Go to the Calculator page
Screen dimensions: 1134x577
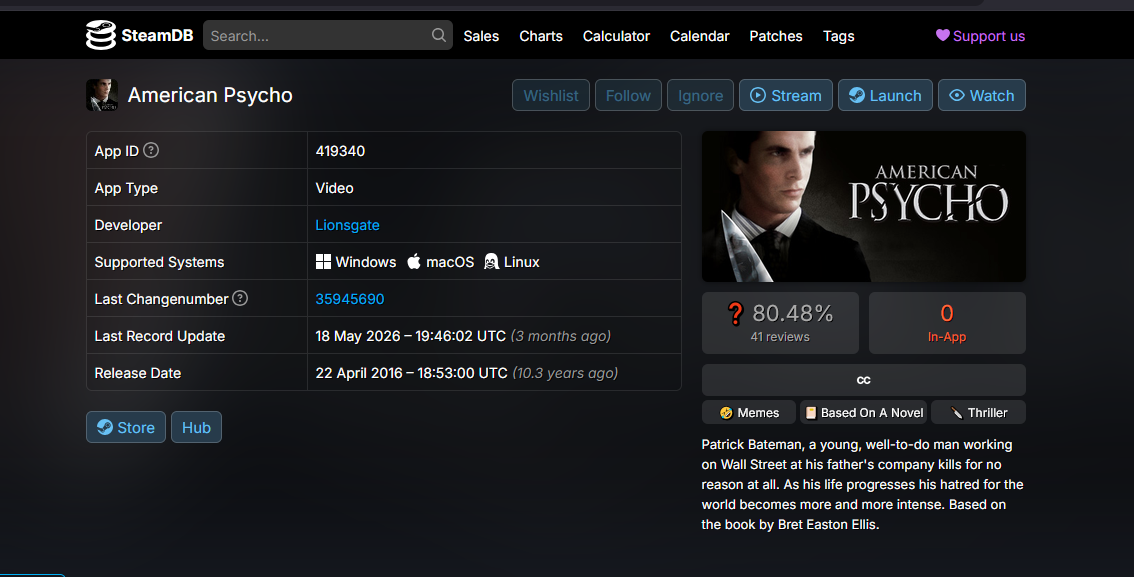616,36
